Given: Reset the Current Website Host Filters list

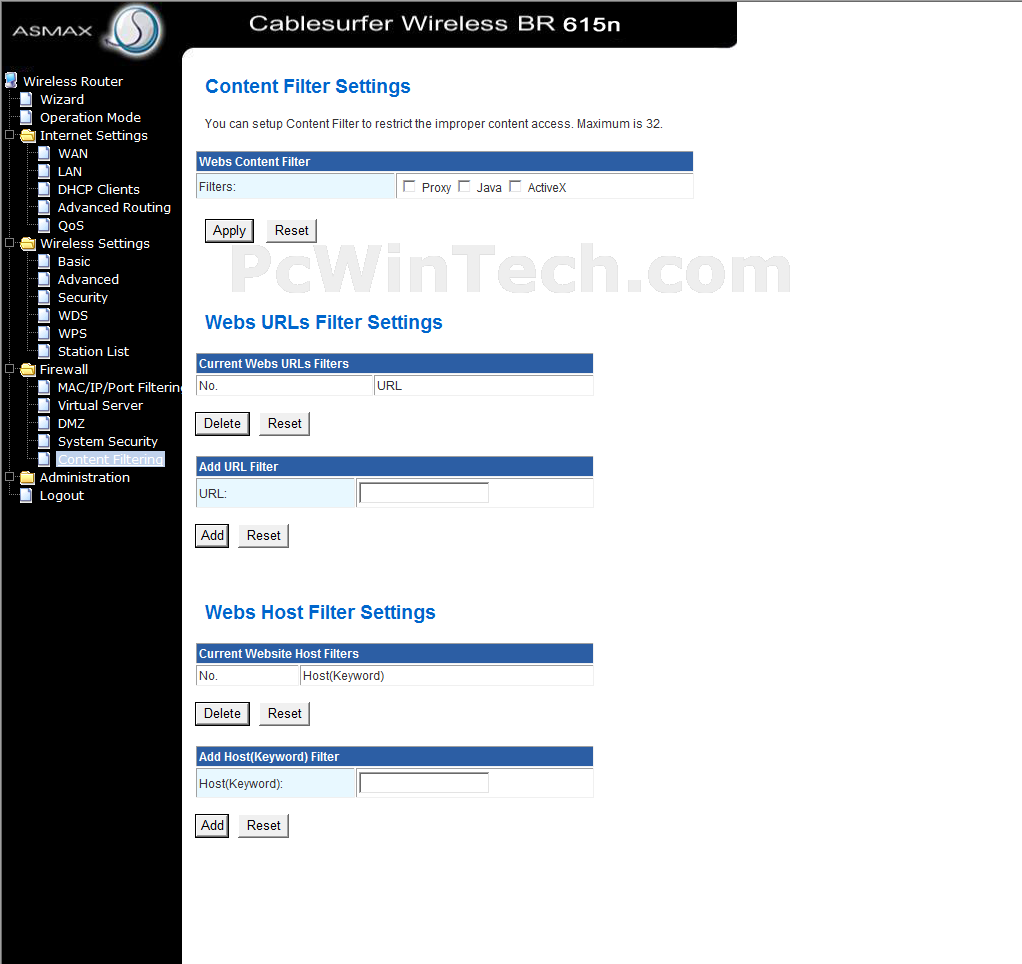Looking at the screenshot, I should point(285,714).
